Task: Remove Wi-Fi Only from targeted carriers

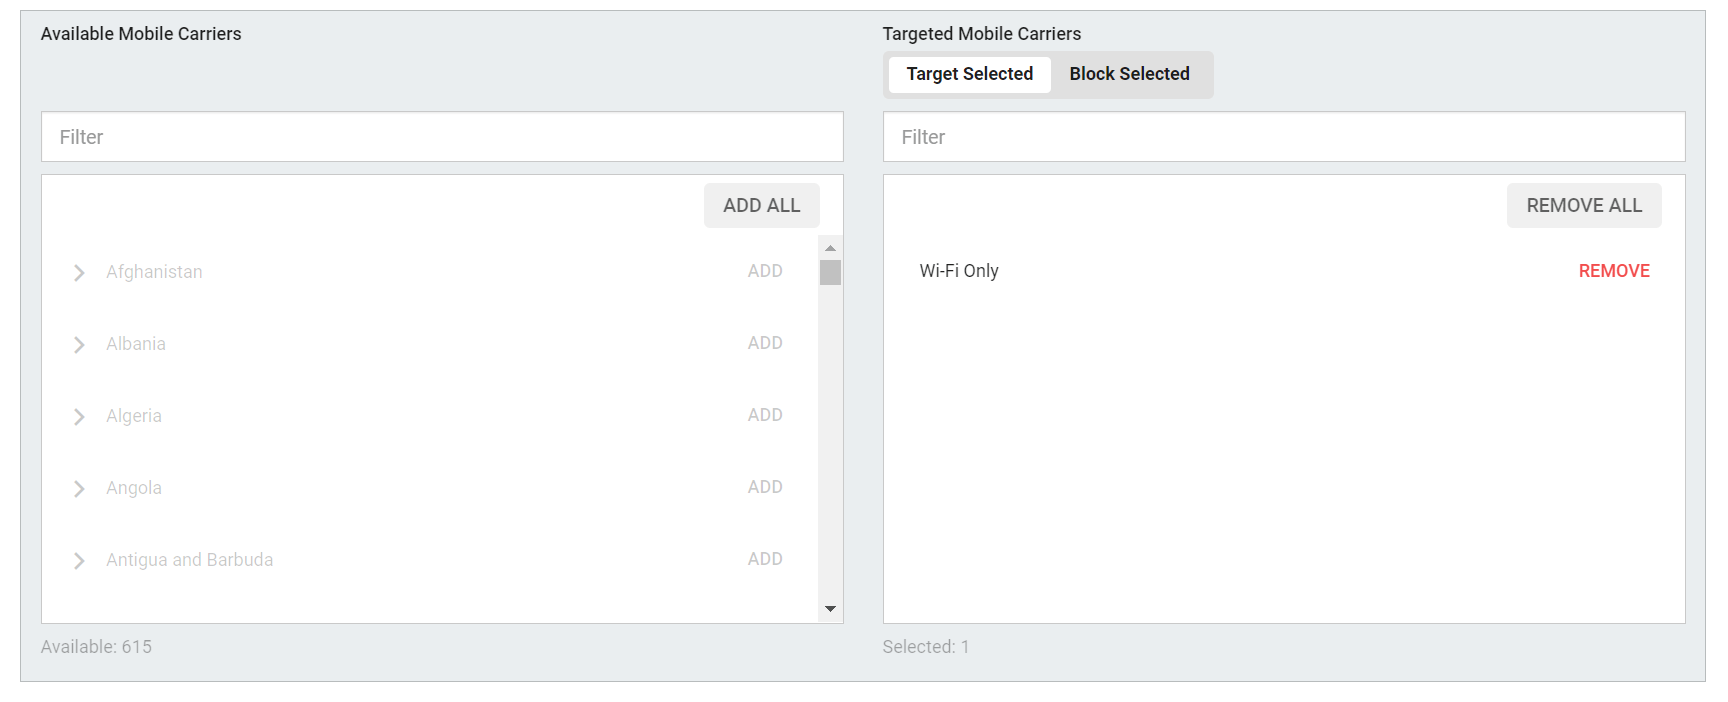Action: 1613,271
